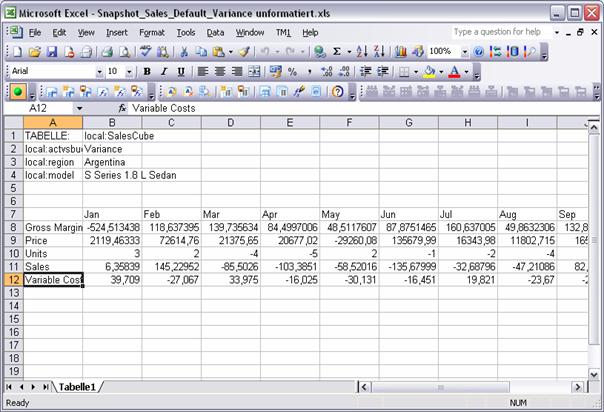
Task: Expand the zoom percentage dropdown
Action: (x=463, y=51)
